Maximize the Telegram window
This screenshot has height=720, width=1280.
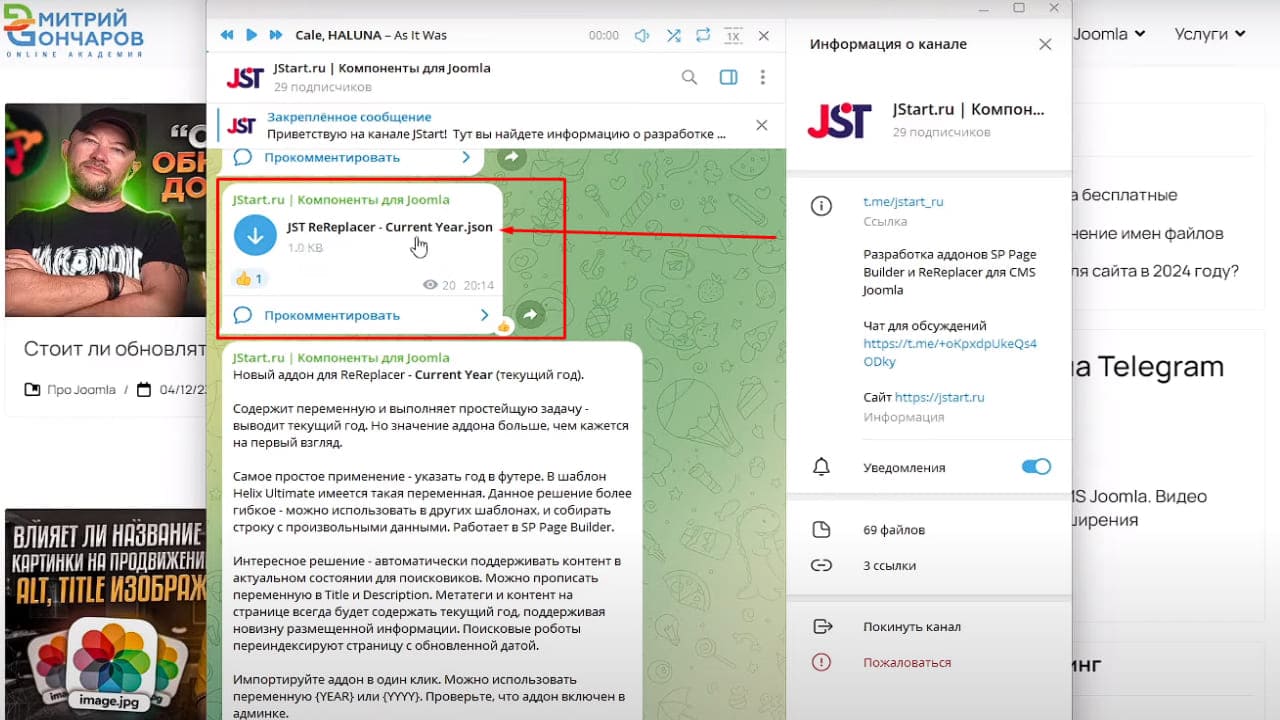pos(1019,7)
